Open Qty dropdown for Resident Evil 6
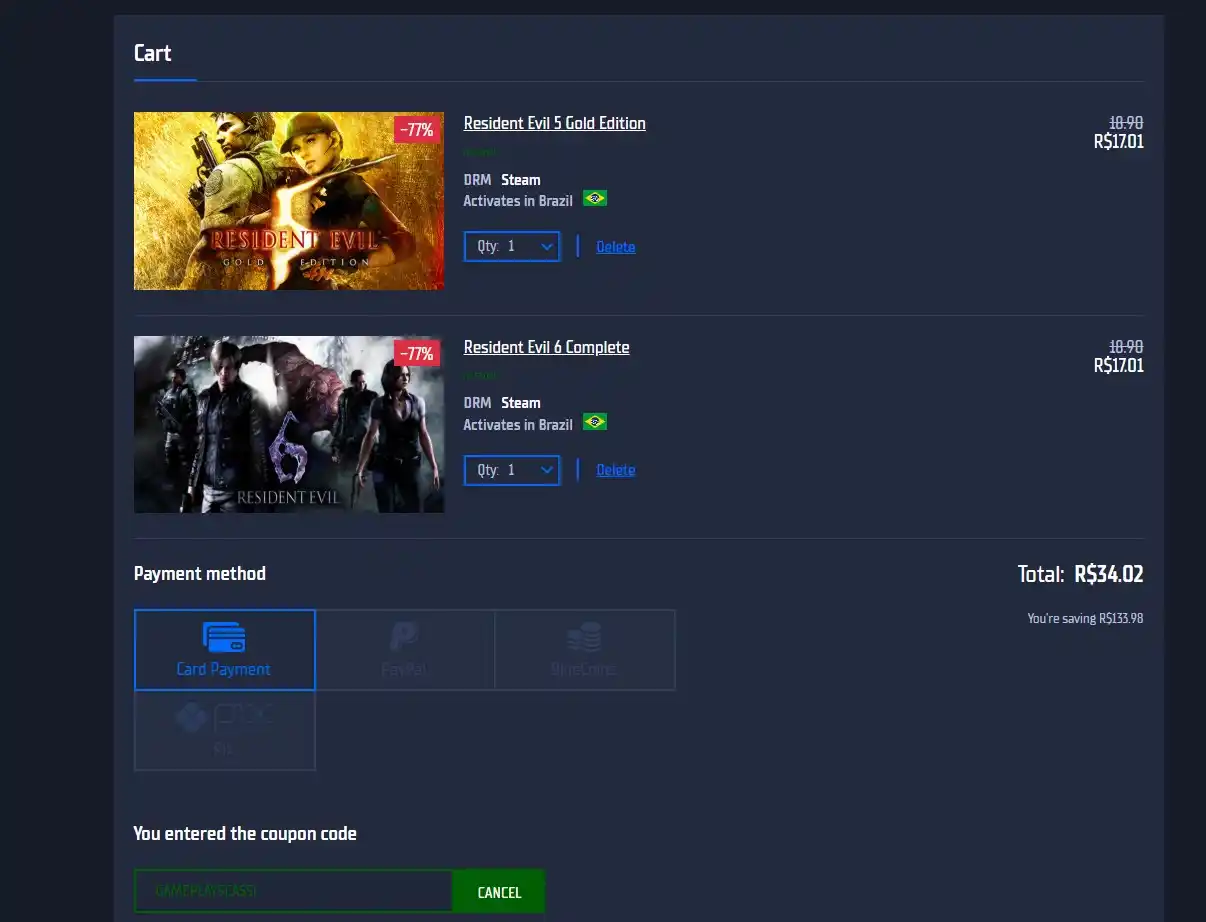The width and height of the screenshot is (1206, 922). pyautogui.click(x=512, y=470)
